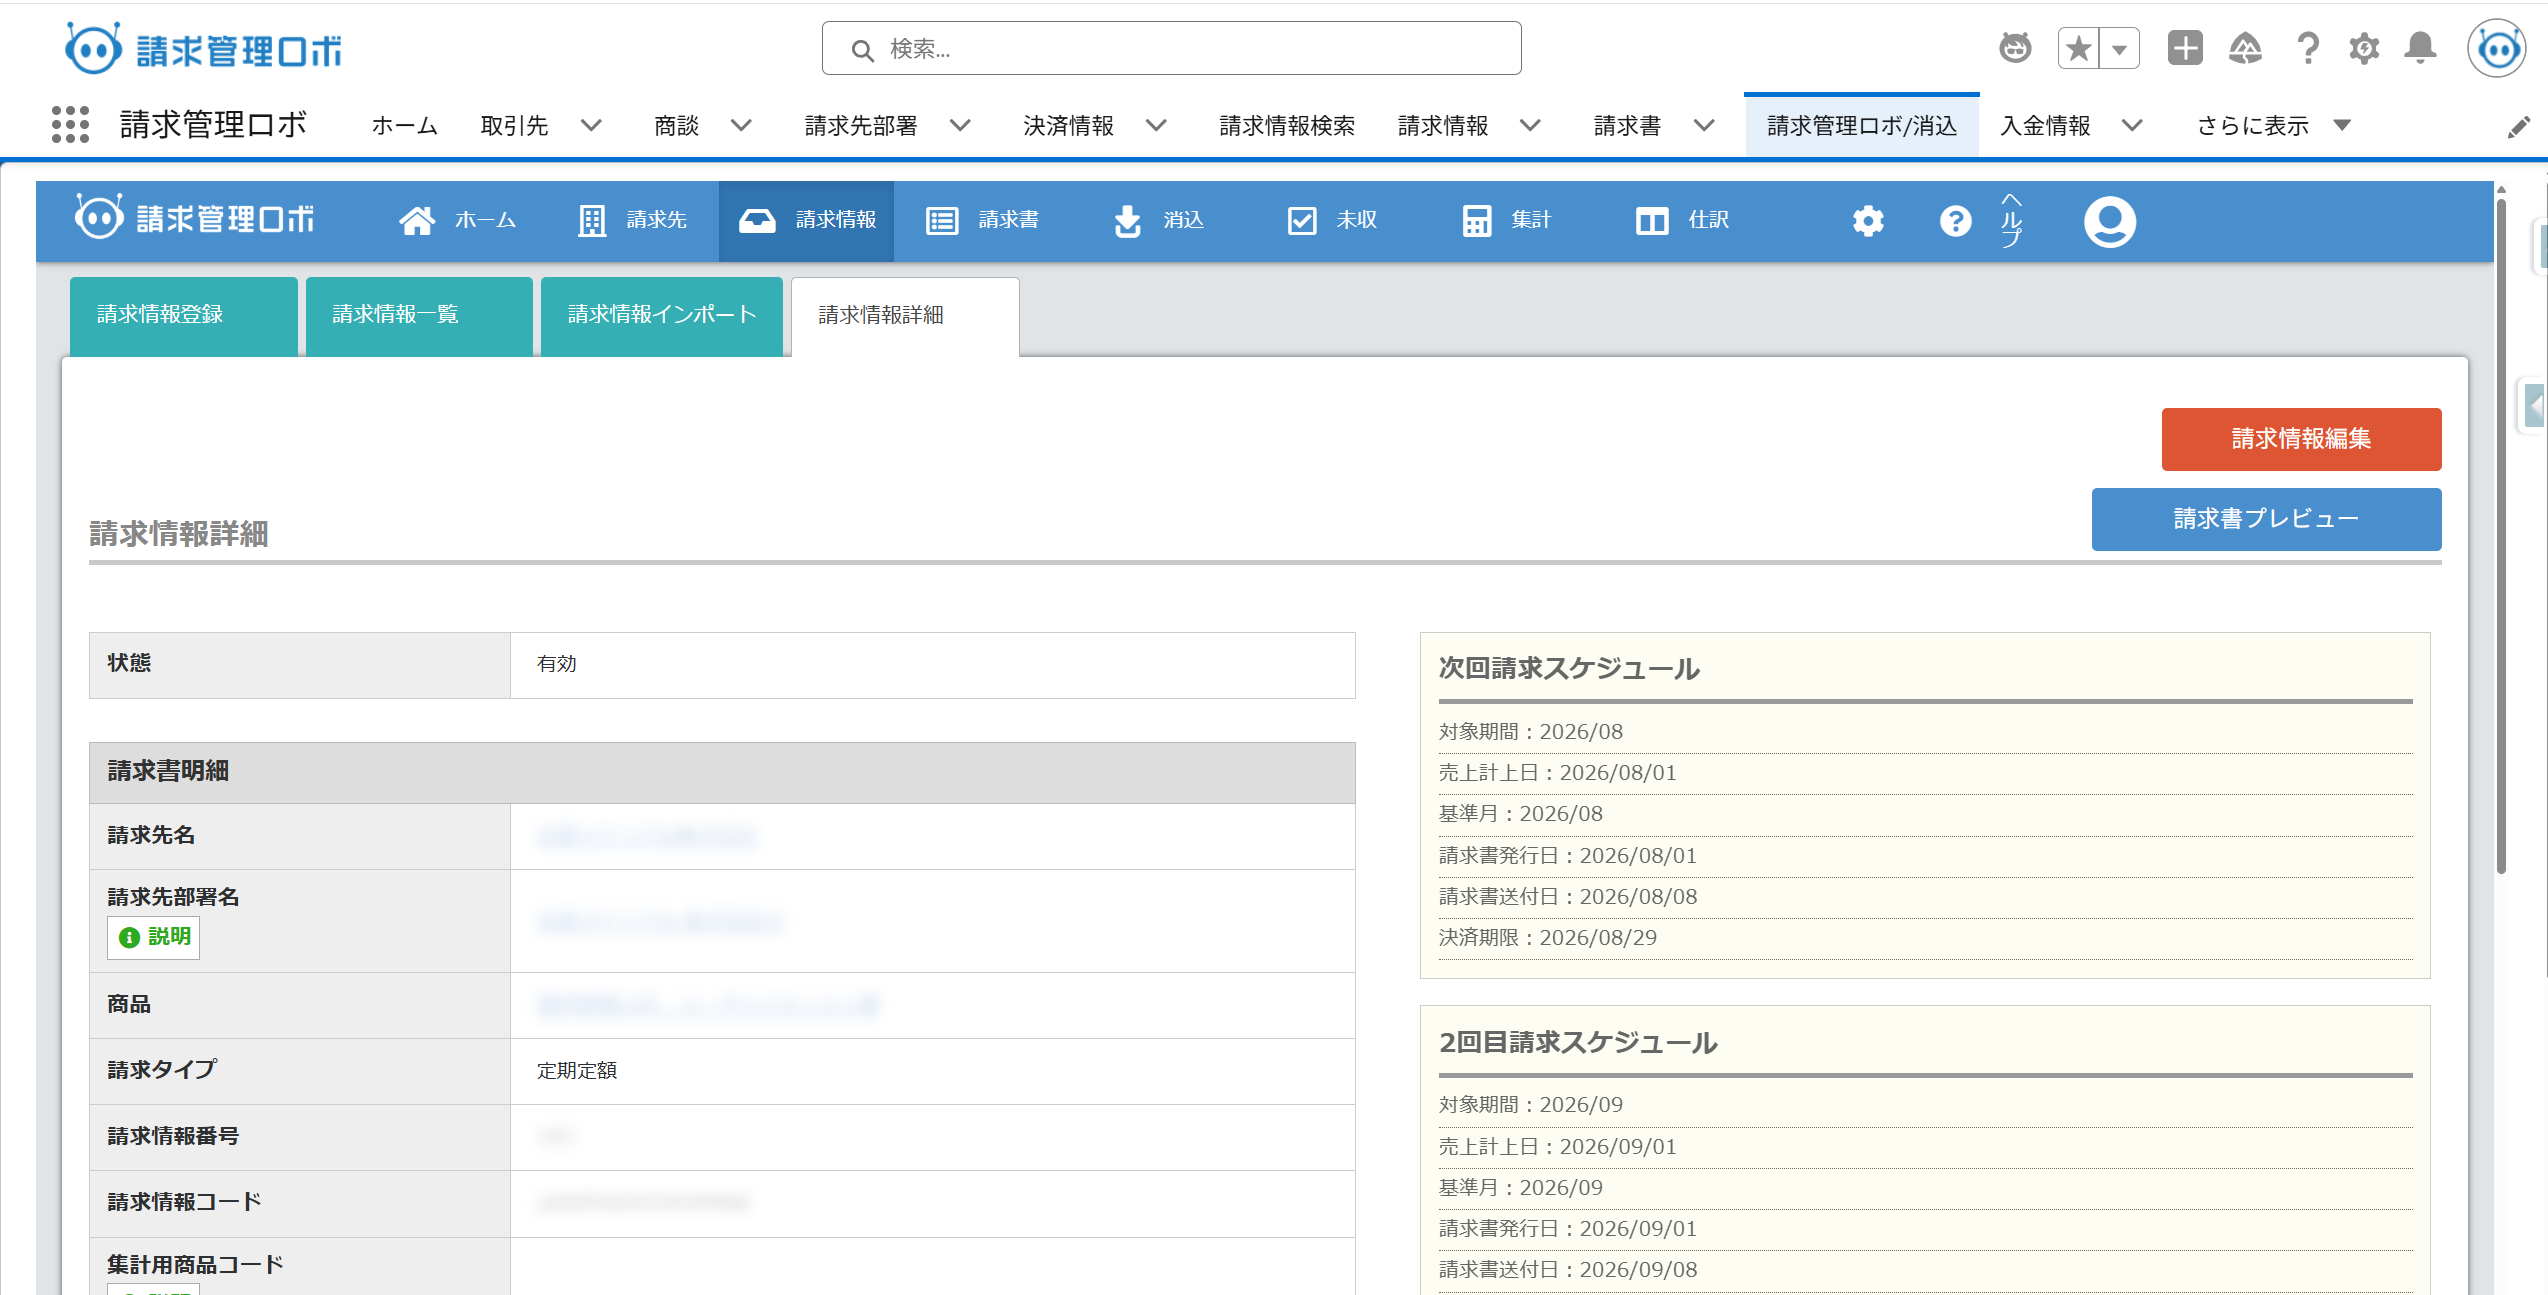Switch to 請求情報インポート sub-tab
Viewport: 2548px width, 1295px height.
pyautogui.click(x=662, y=316)
